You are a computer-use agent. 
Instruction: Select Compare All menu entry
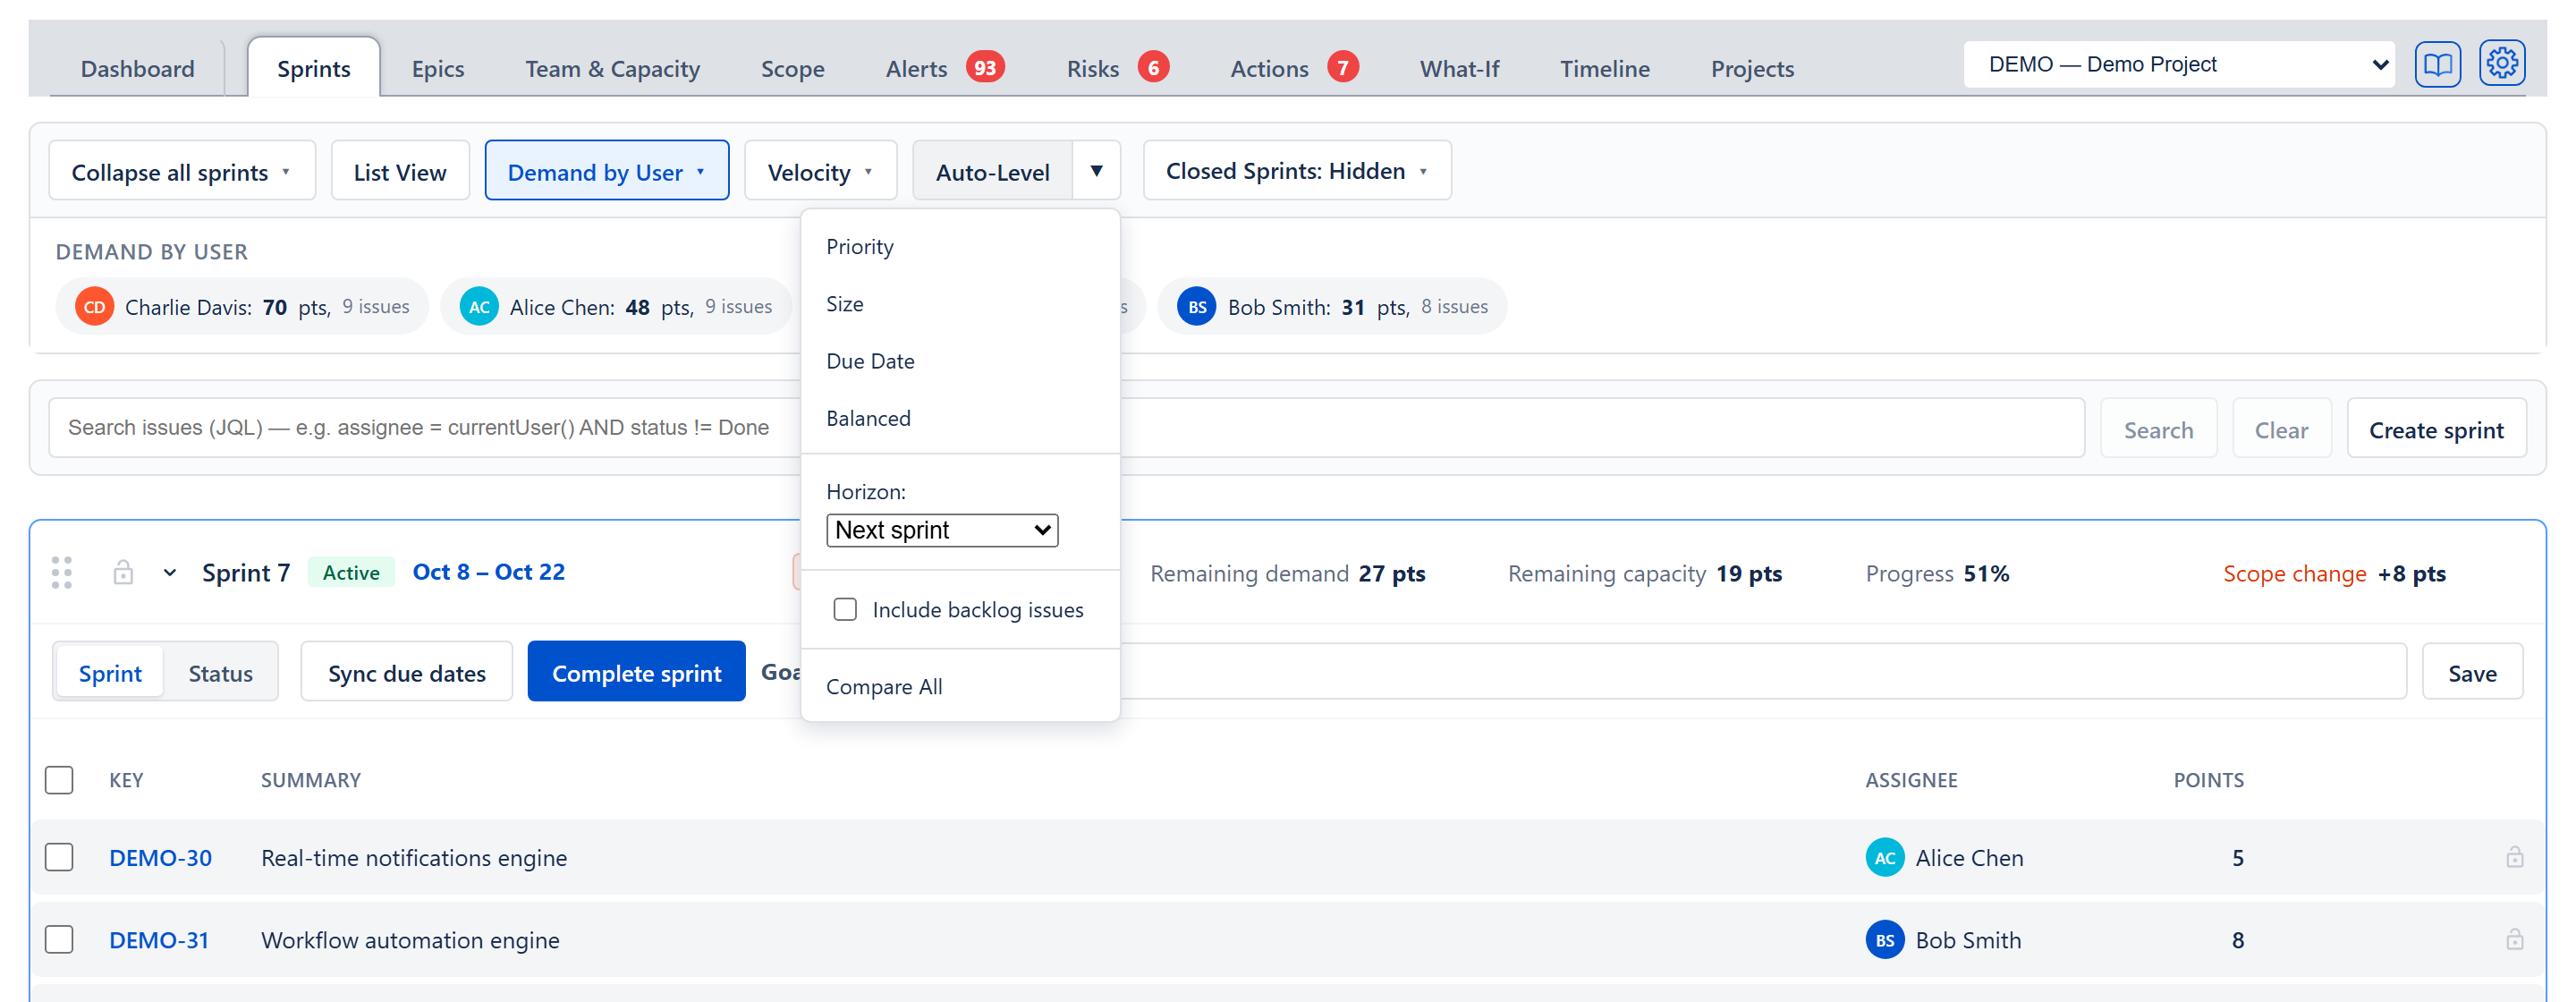click(x=960, y=686)
